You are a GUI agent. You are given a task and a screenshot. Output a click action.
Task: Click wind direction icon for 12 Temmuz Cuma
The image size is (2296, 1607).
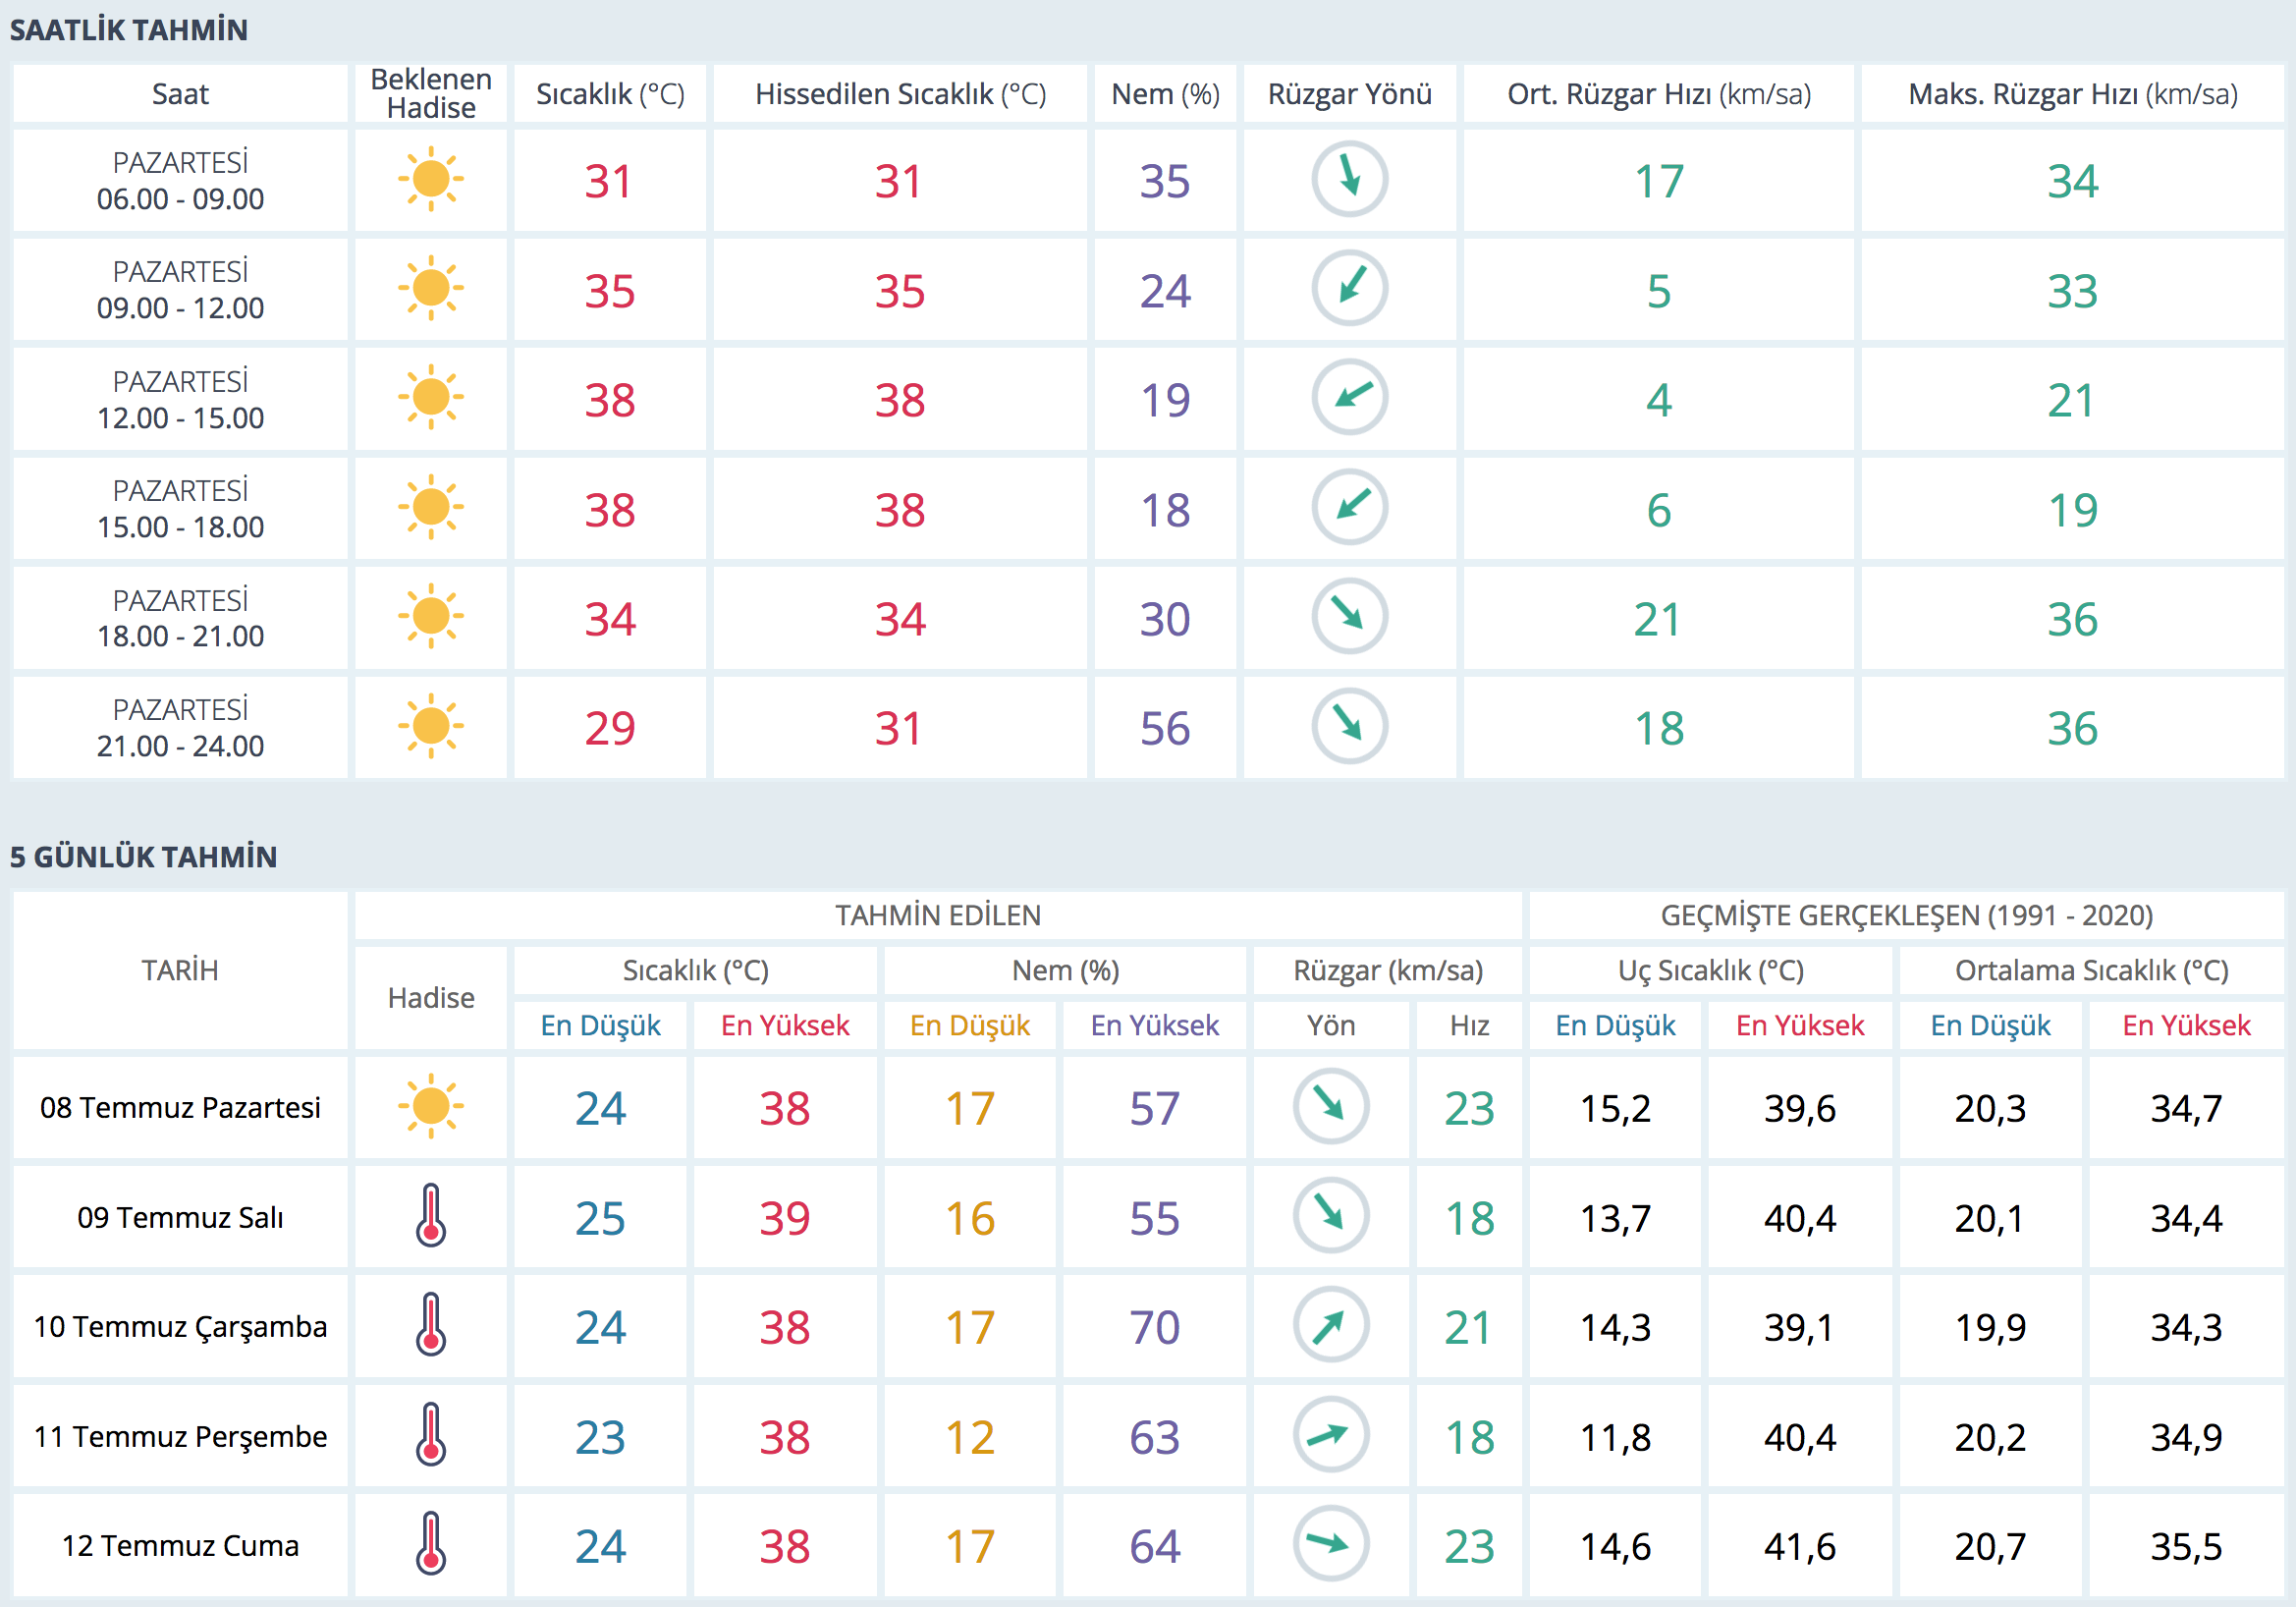click(1330, 1544)
